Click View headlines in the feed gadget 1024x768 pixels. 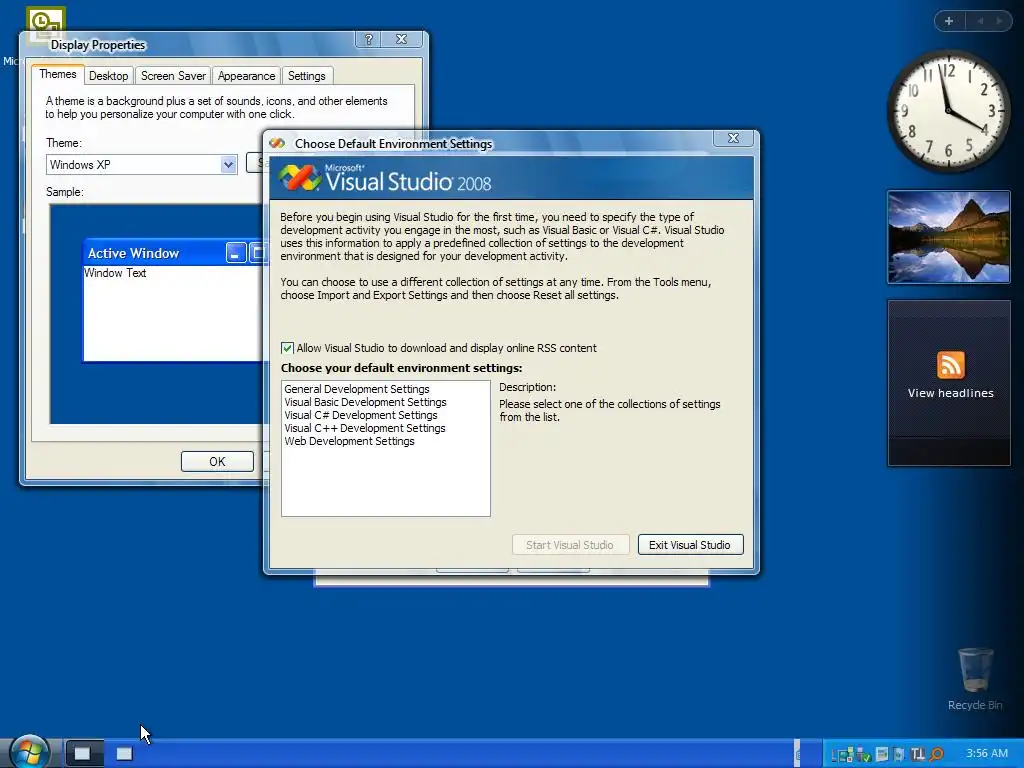tap(950, 393)
